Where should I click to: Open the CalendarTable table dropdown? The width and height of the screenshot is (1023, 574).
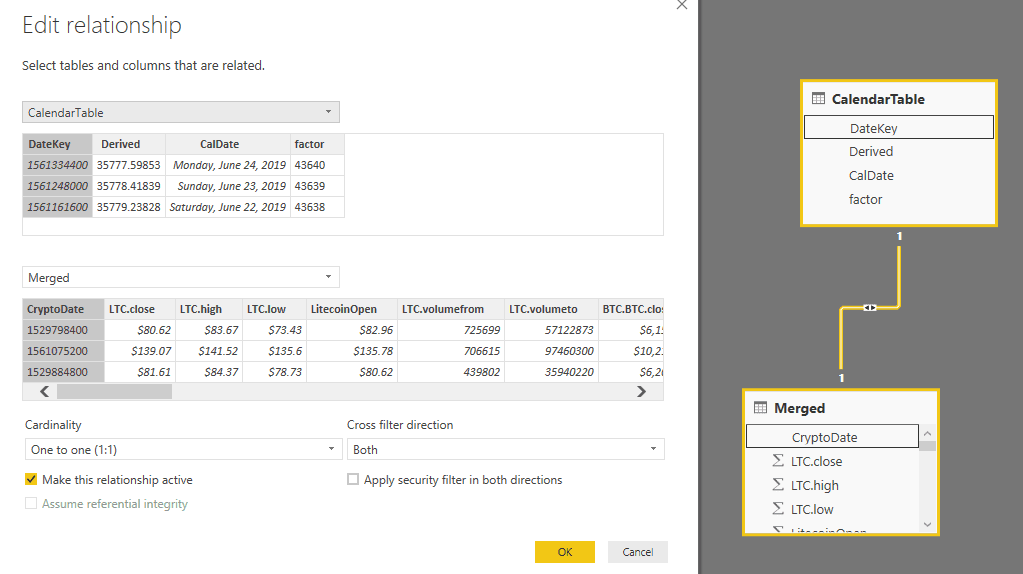181,112
